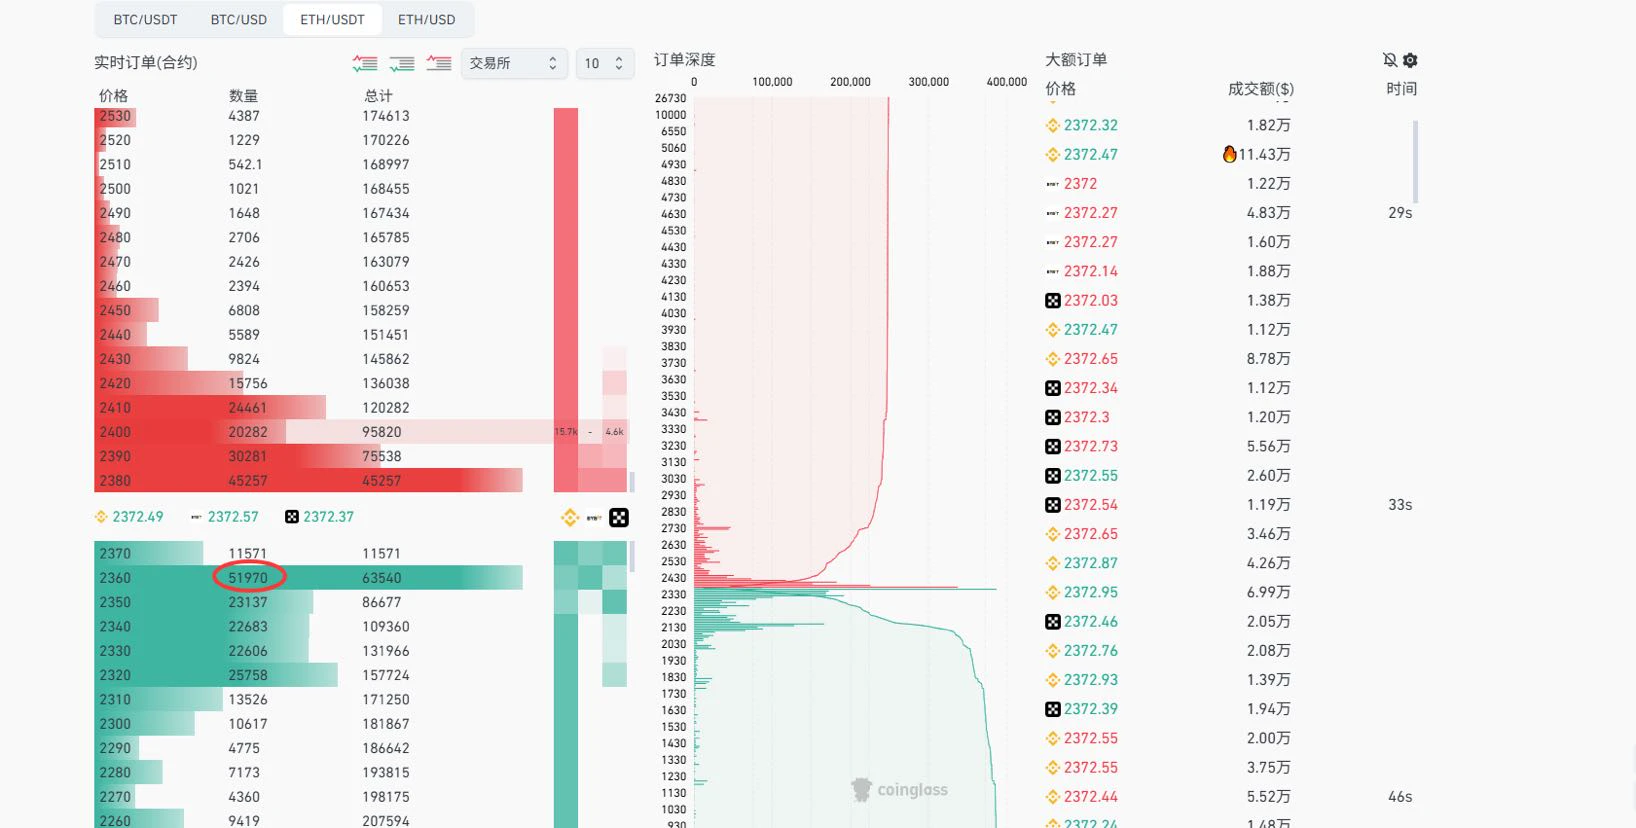
Task: Click the large order price 2372.44
Action: click(x=1091, y=797)
